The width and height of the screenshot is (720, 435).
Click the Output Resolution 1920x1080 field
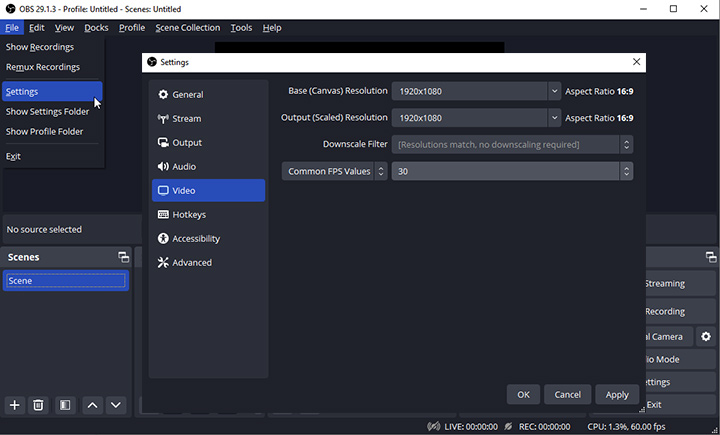click(469, 118)
